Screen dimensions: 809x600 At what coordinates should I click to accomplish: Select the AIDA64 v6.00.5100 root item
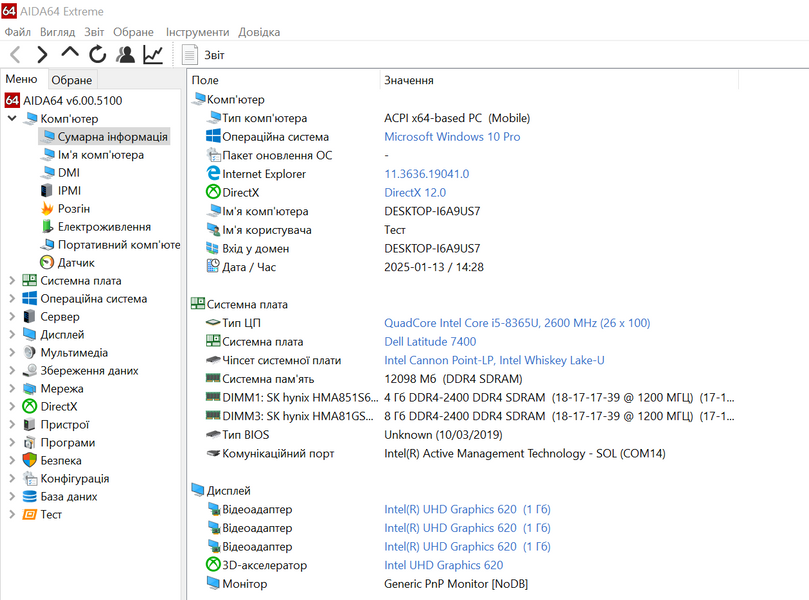[64, 100]
